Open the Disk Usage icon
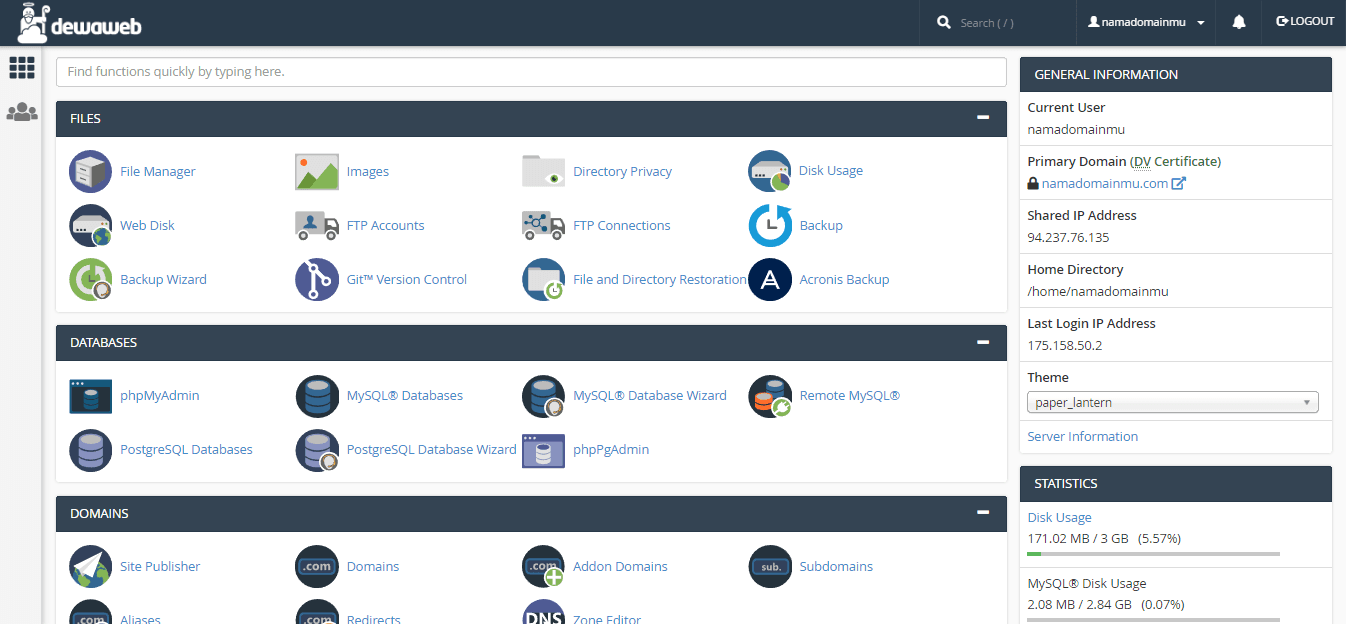The width and height of the screenshot is (1346, 624). (x=770, y=171)
